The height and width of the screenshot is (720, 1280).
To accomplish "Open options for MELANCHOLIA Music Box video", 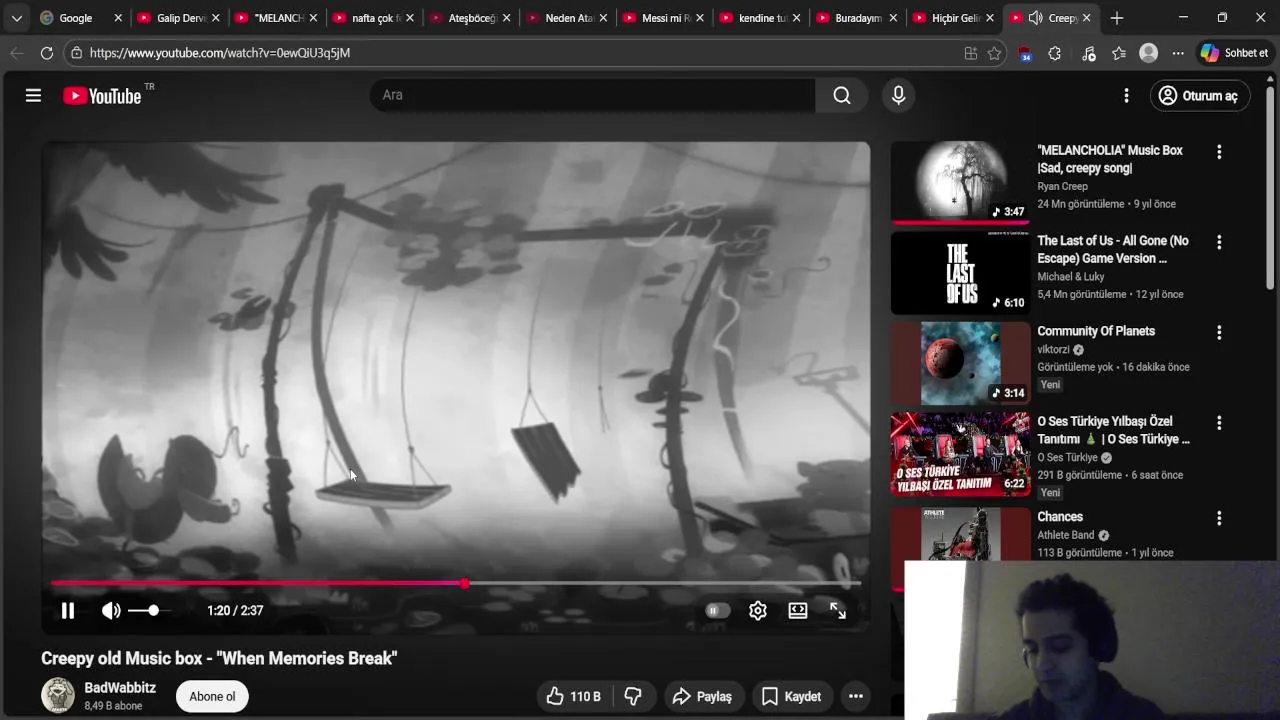I will tap(1218, 152).
